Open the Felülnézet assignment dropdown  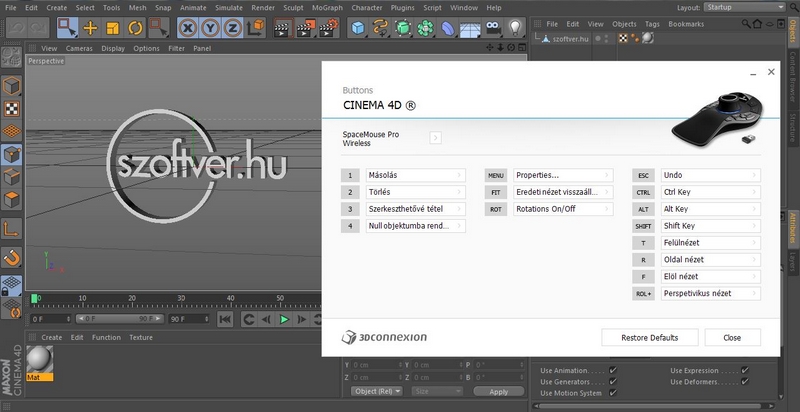(710, 243)
